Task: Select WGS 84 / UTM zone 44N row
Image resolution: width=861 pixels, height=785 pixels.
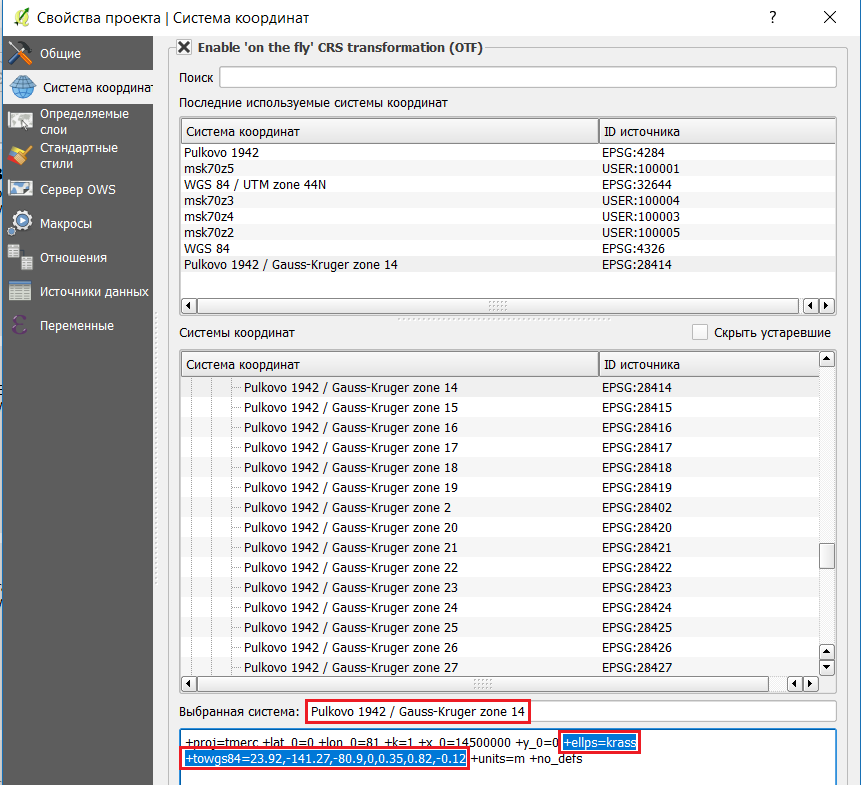Action: [508, 184]
